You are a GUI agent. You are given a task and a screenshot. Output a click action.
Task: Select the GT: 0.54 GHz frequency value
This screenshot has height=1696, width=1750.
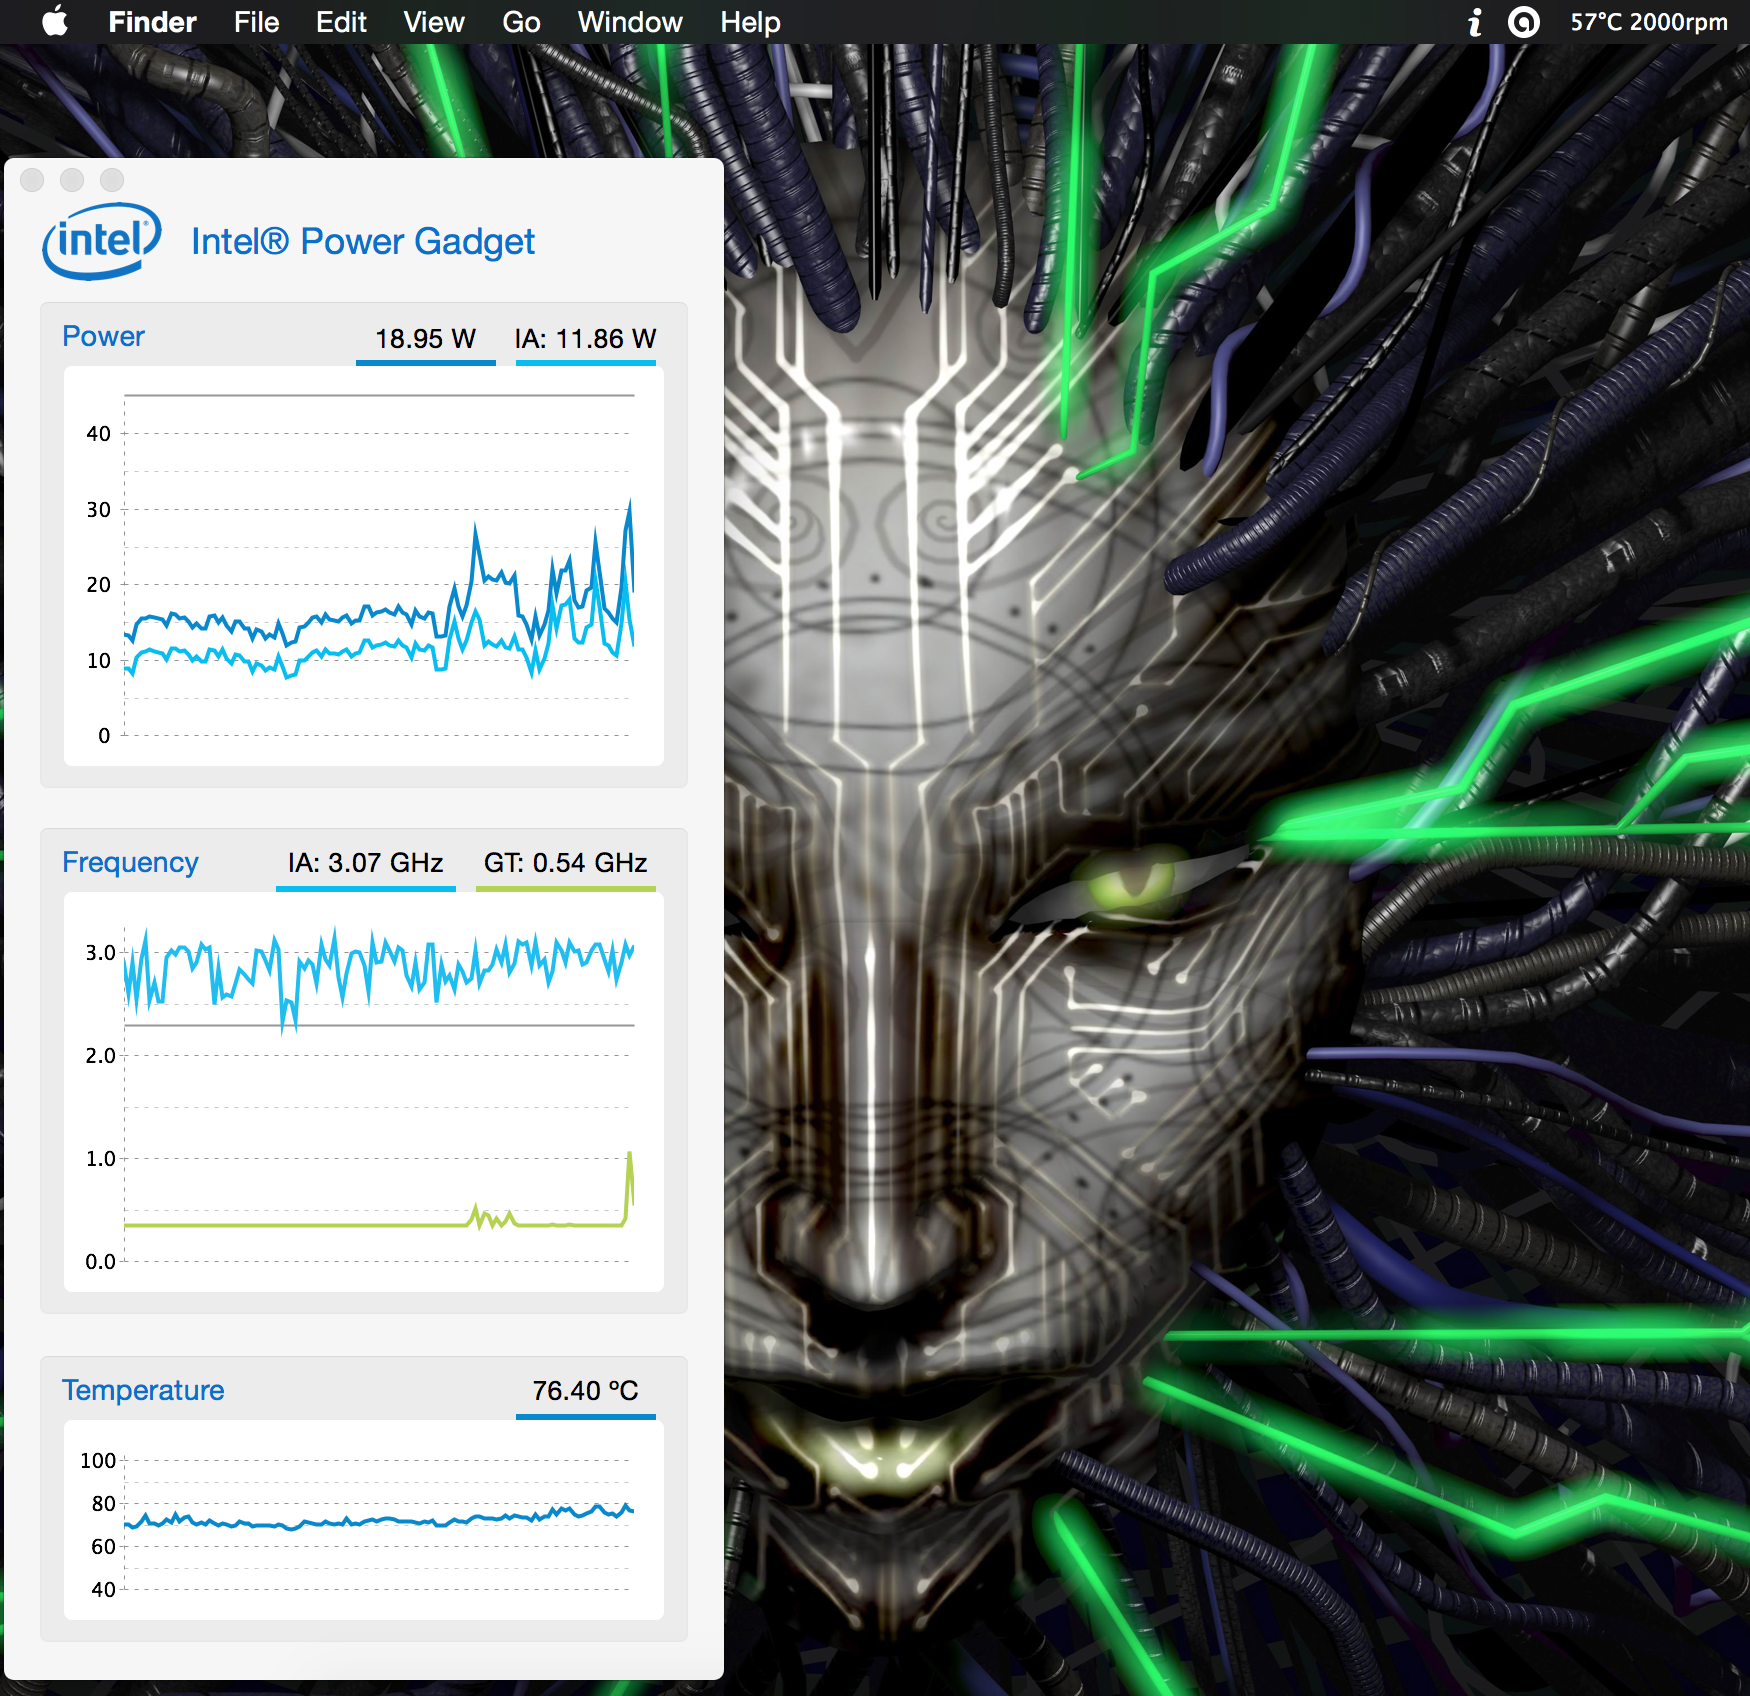[x=566, y=864]
